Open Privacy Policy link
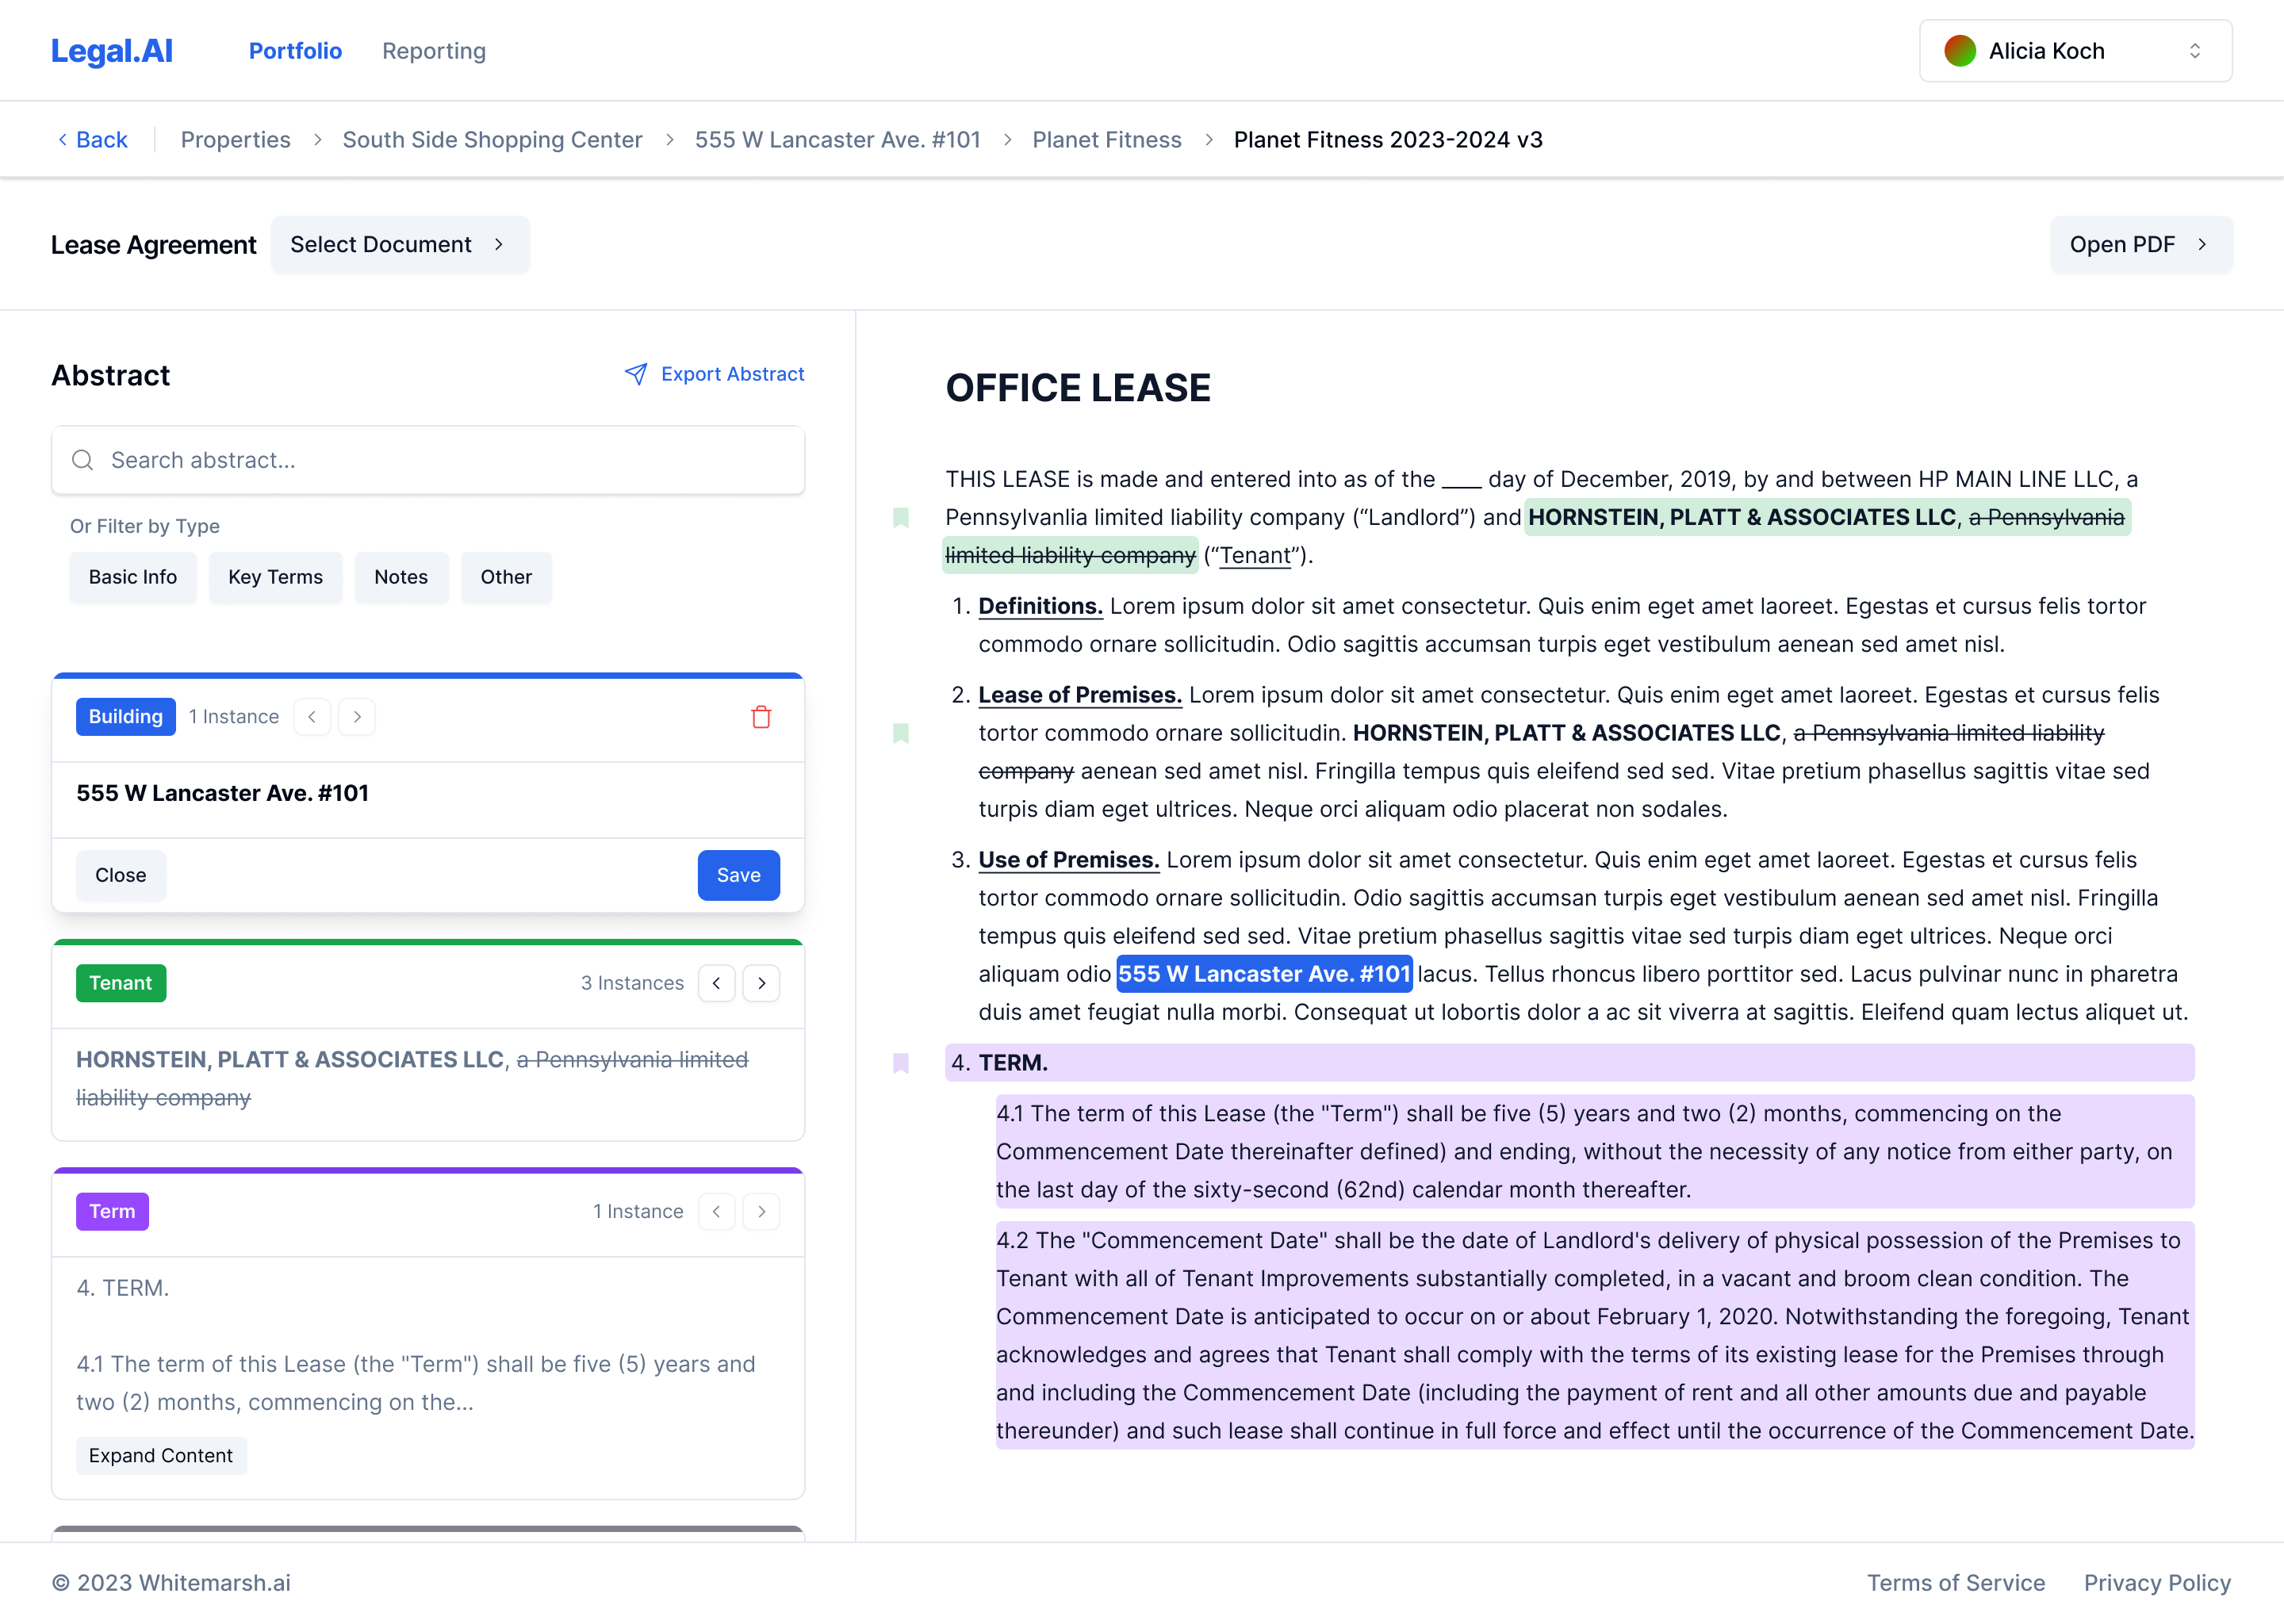The height and width of the screenshot is (1624, 2284). tap(2157, 1583)
